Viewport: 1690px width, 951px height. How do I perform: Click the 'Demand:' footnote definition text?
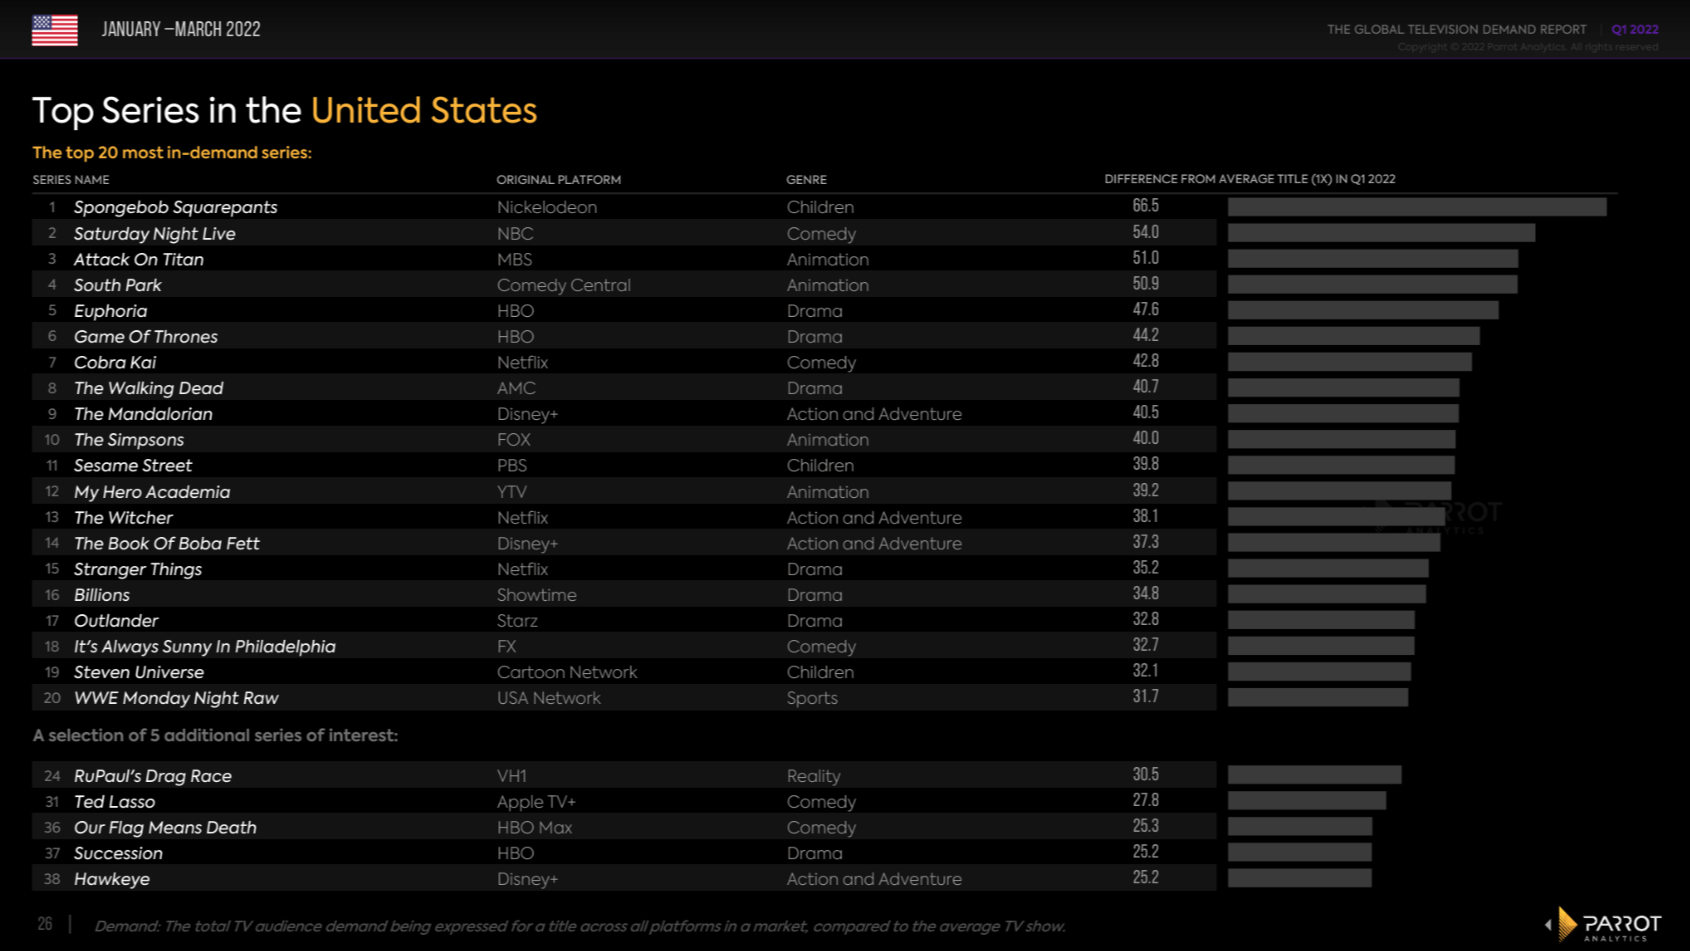point(580,926)
